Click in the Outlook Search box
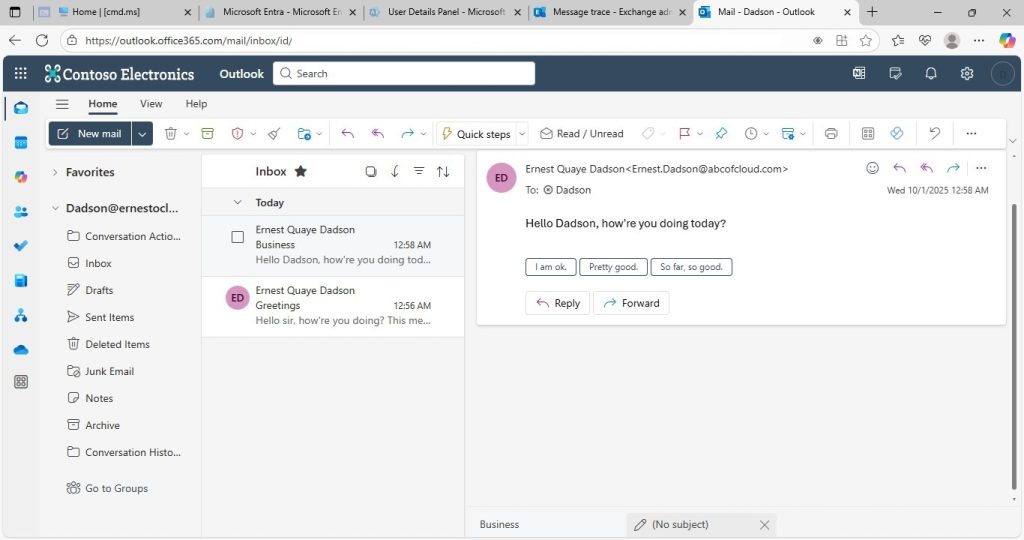 click(x=404, y=74)
